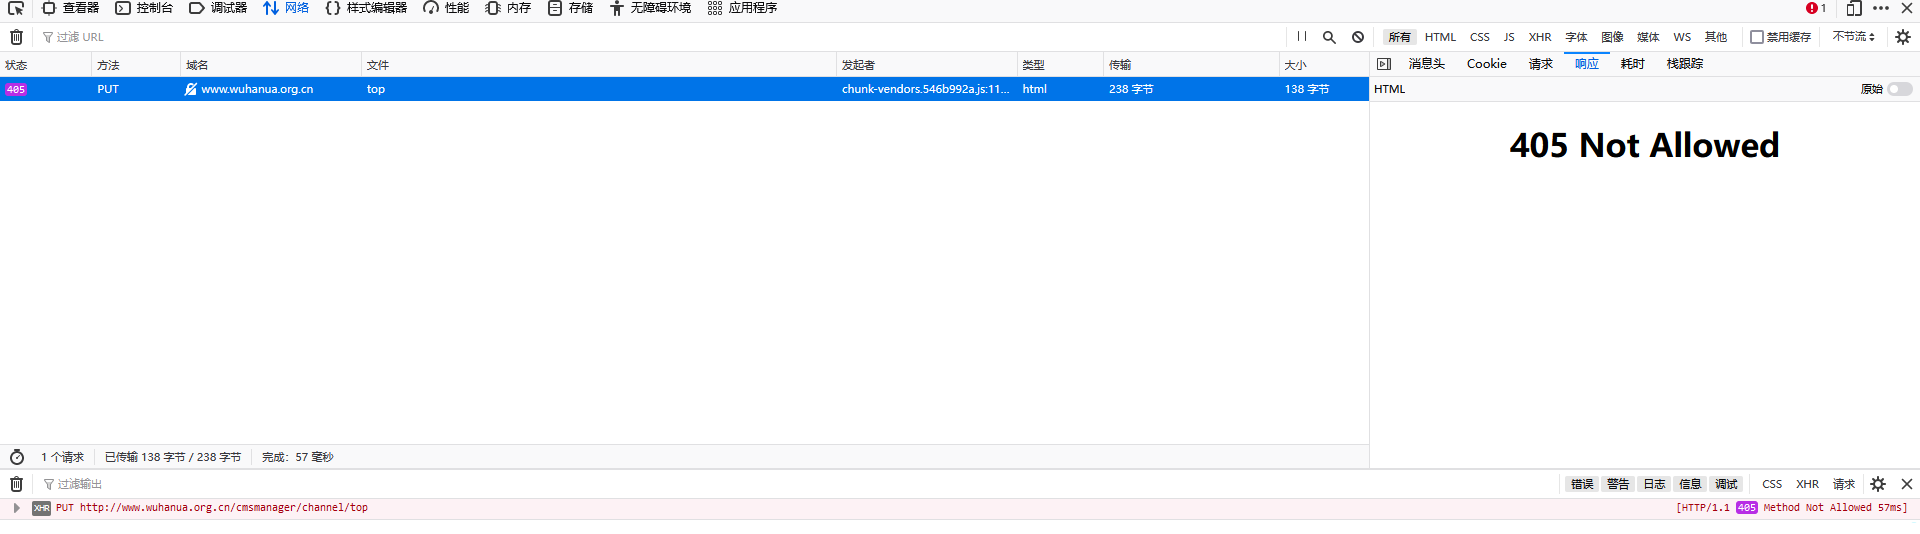Open the devtools three-dot options menu
The width and height of the screenshot is (1920, 534).
(1881, 8)
